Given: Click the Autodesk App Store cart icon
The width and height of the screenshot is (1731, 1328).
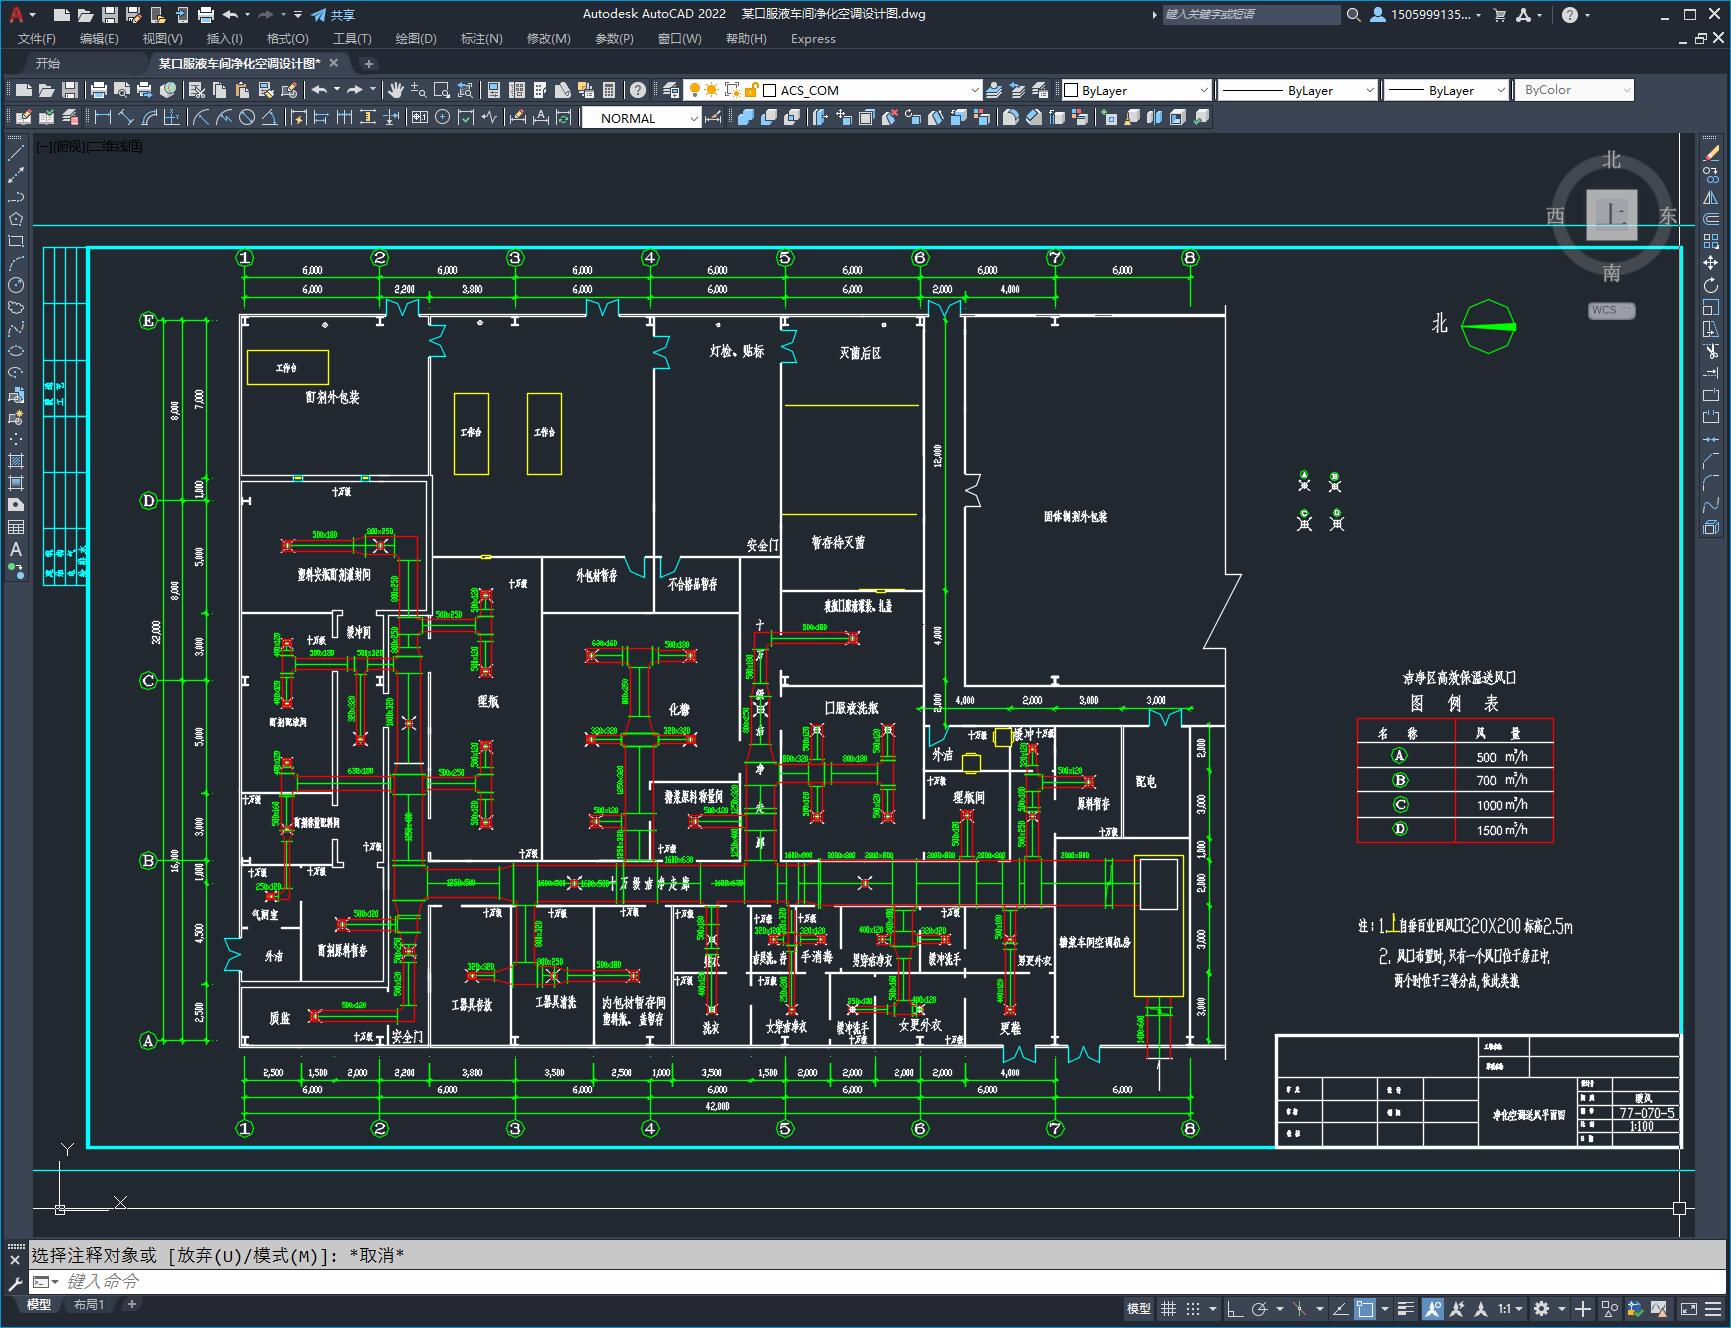Looking at the screenshot, I should click(1499, 14).
